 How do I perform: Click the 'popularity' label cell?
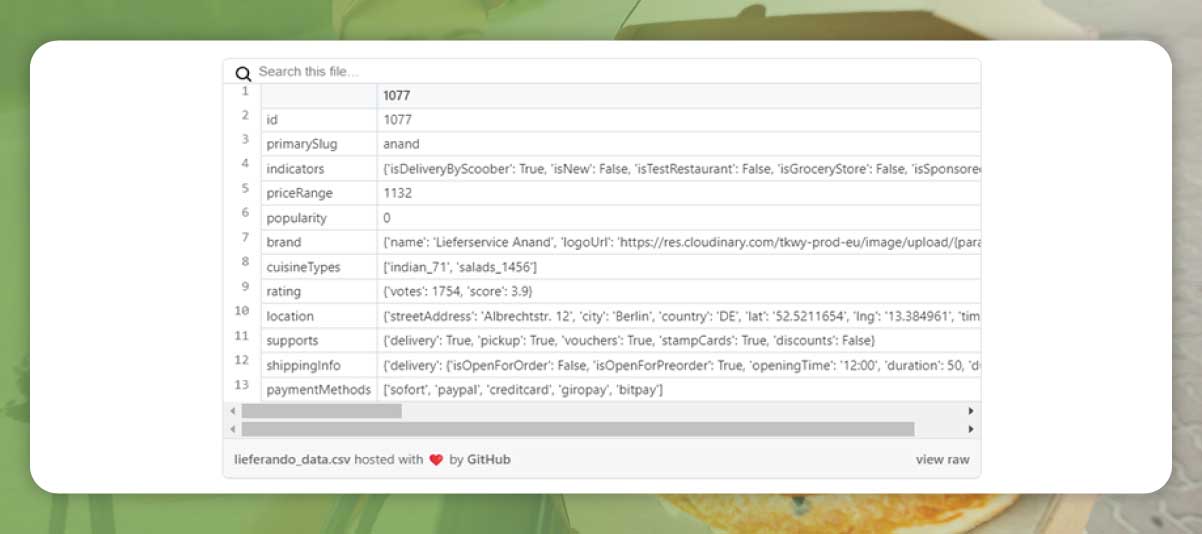coord(319,218)
